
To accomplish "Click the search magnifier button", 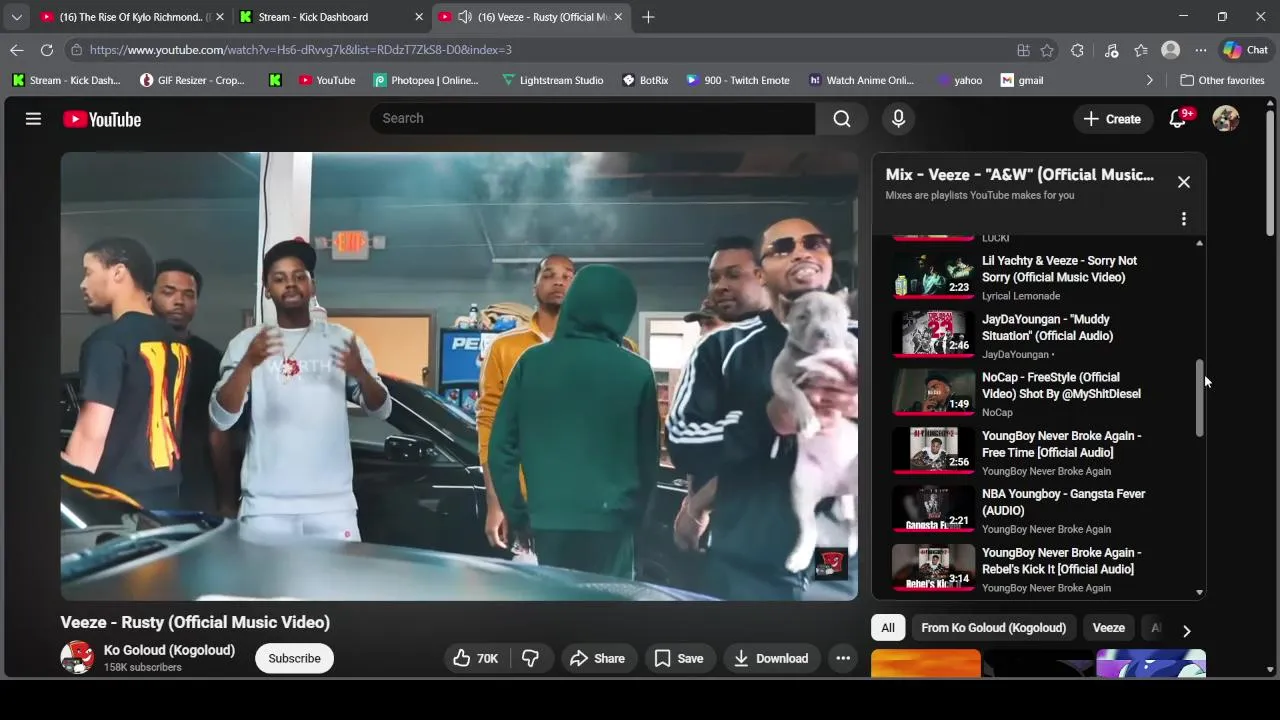I will point(842,119).
